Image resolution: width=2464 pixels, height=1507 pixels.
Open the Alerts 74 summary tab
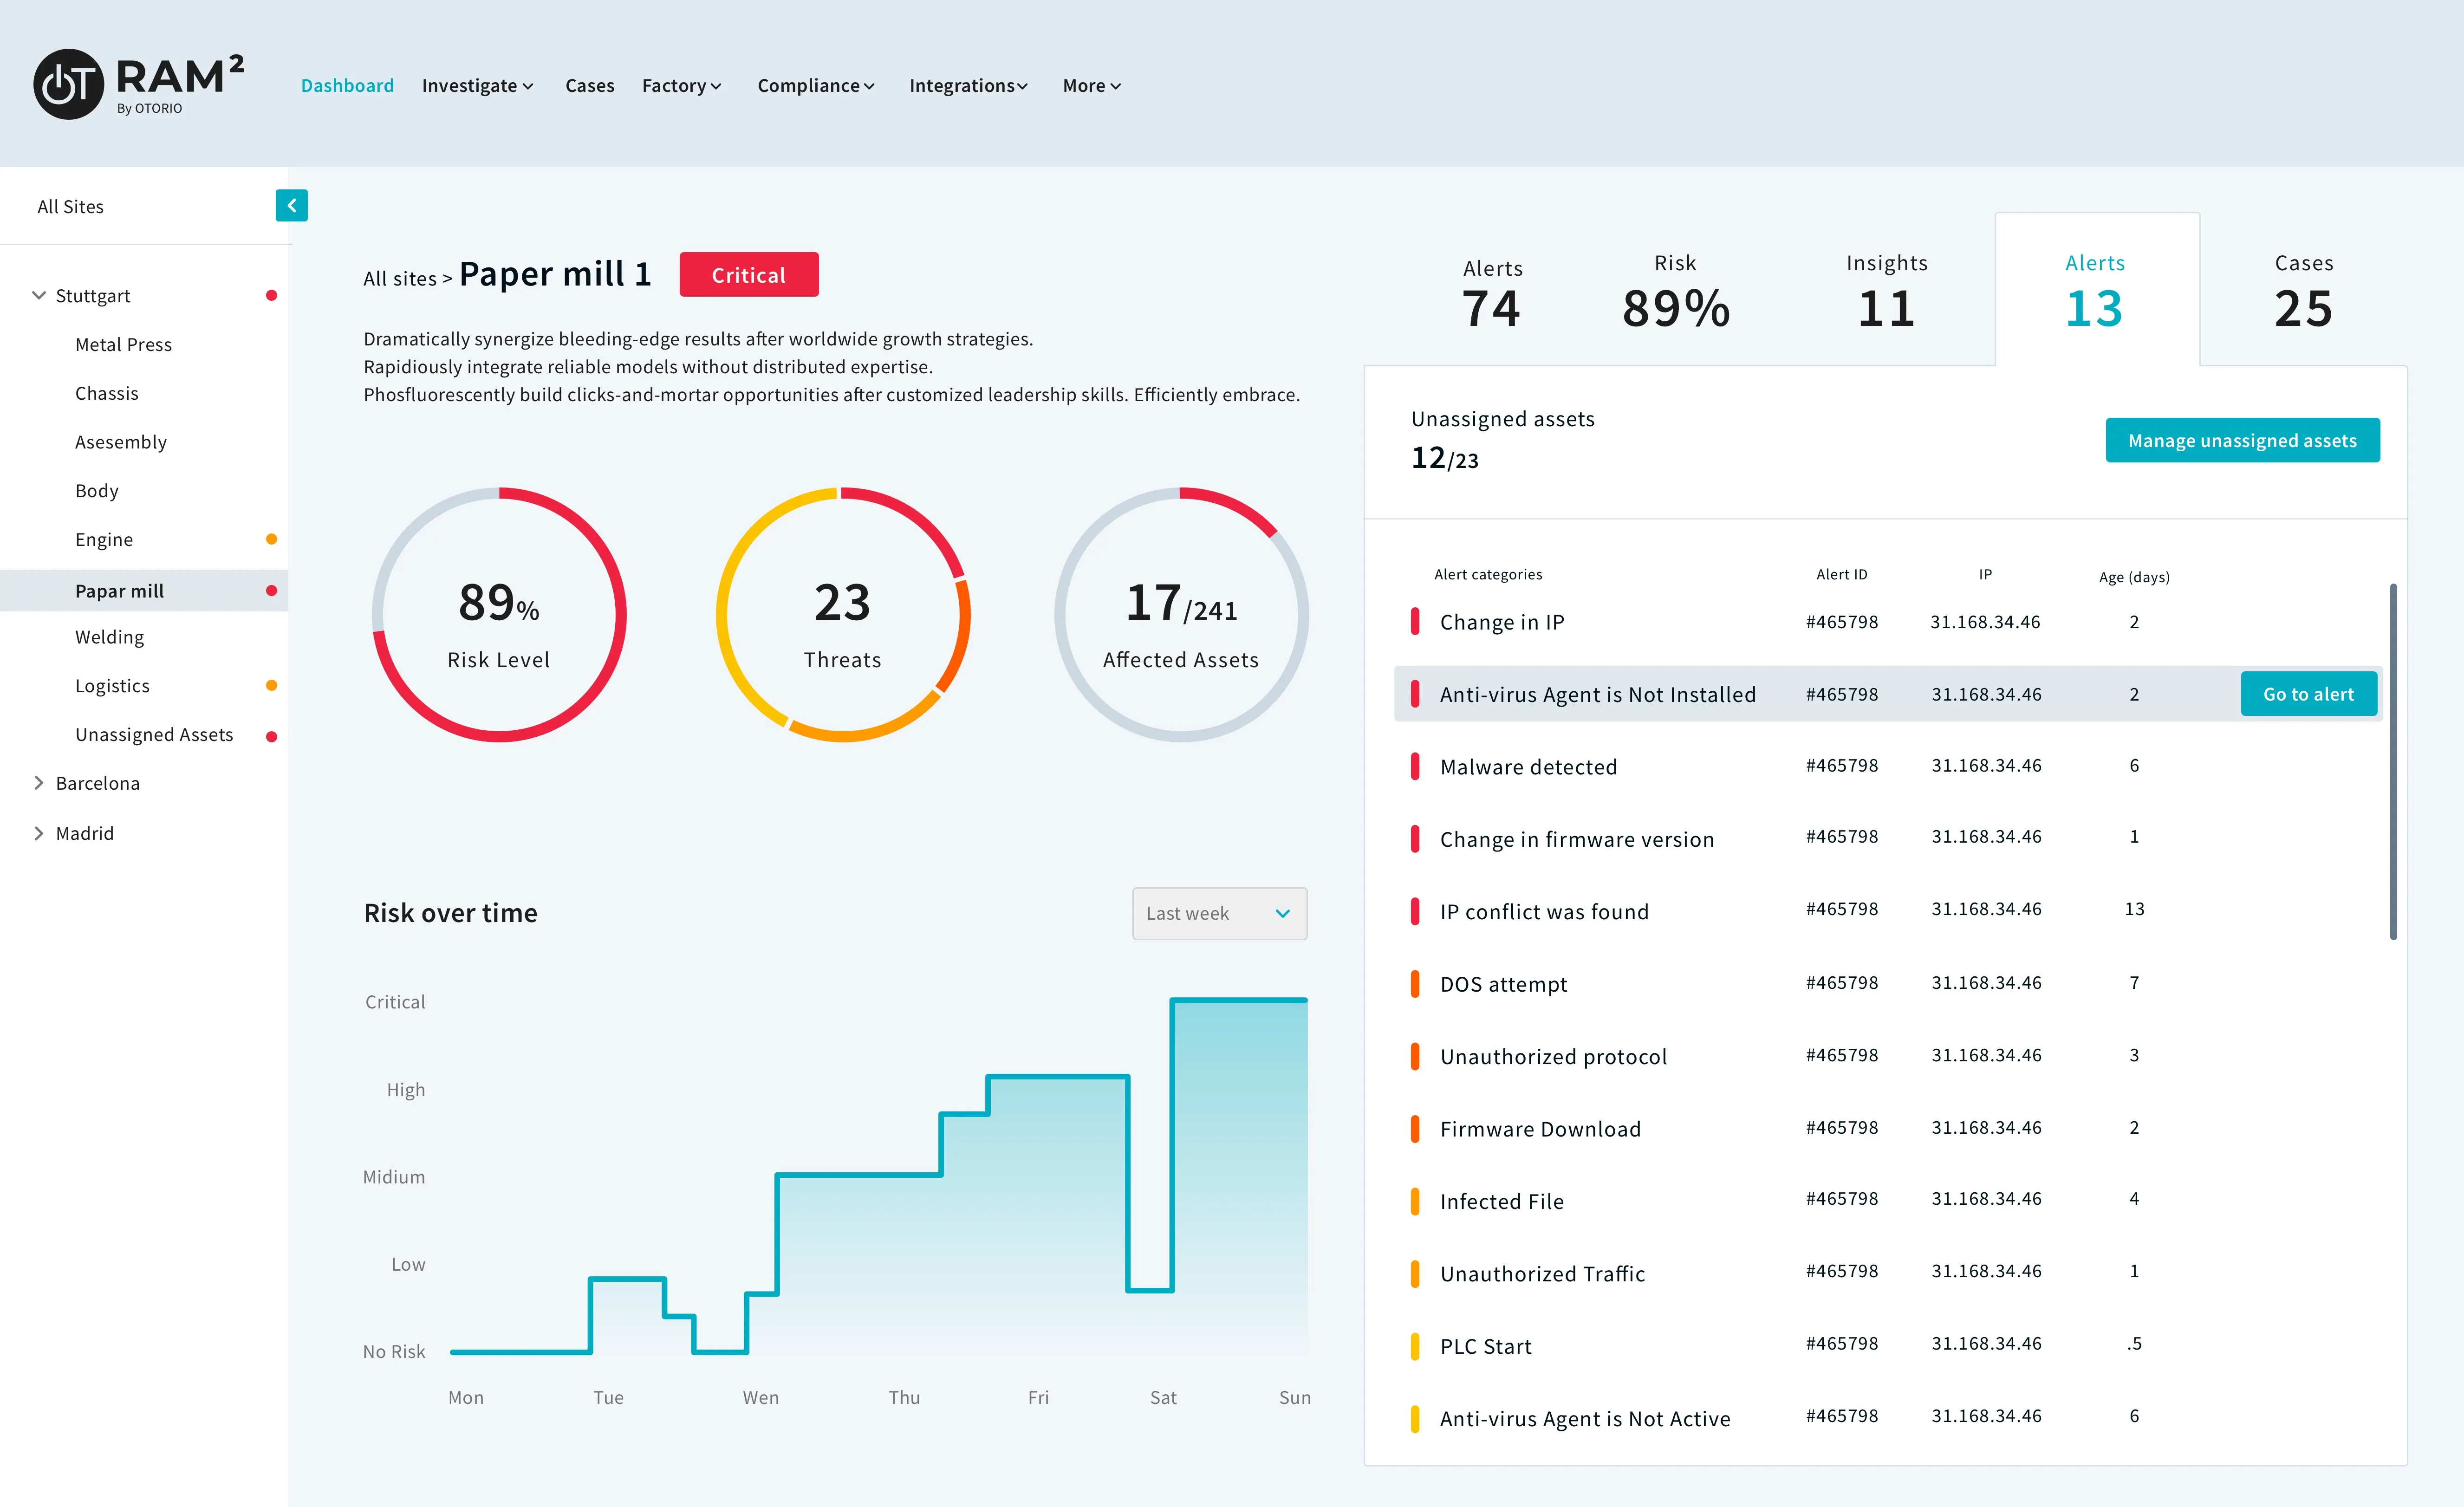point(1492,293)
